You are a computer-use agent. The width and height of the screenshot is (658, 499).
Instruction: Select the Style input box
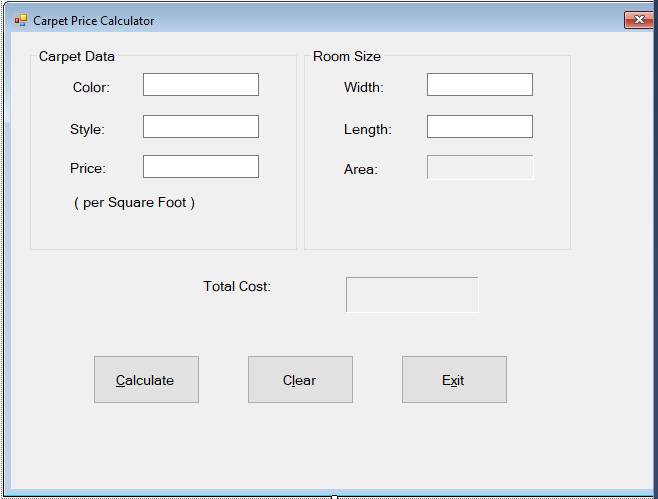[x=201, y=127]
